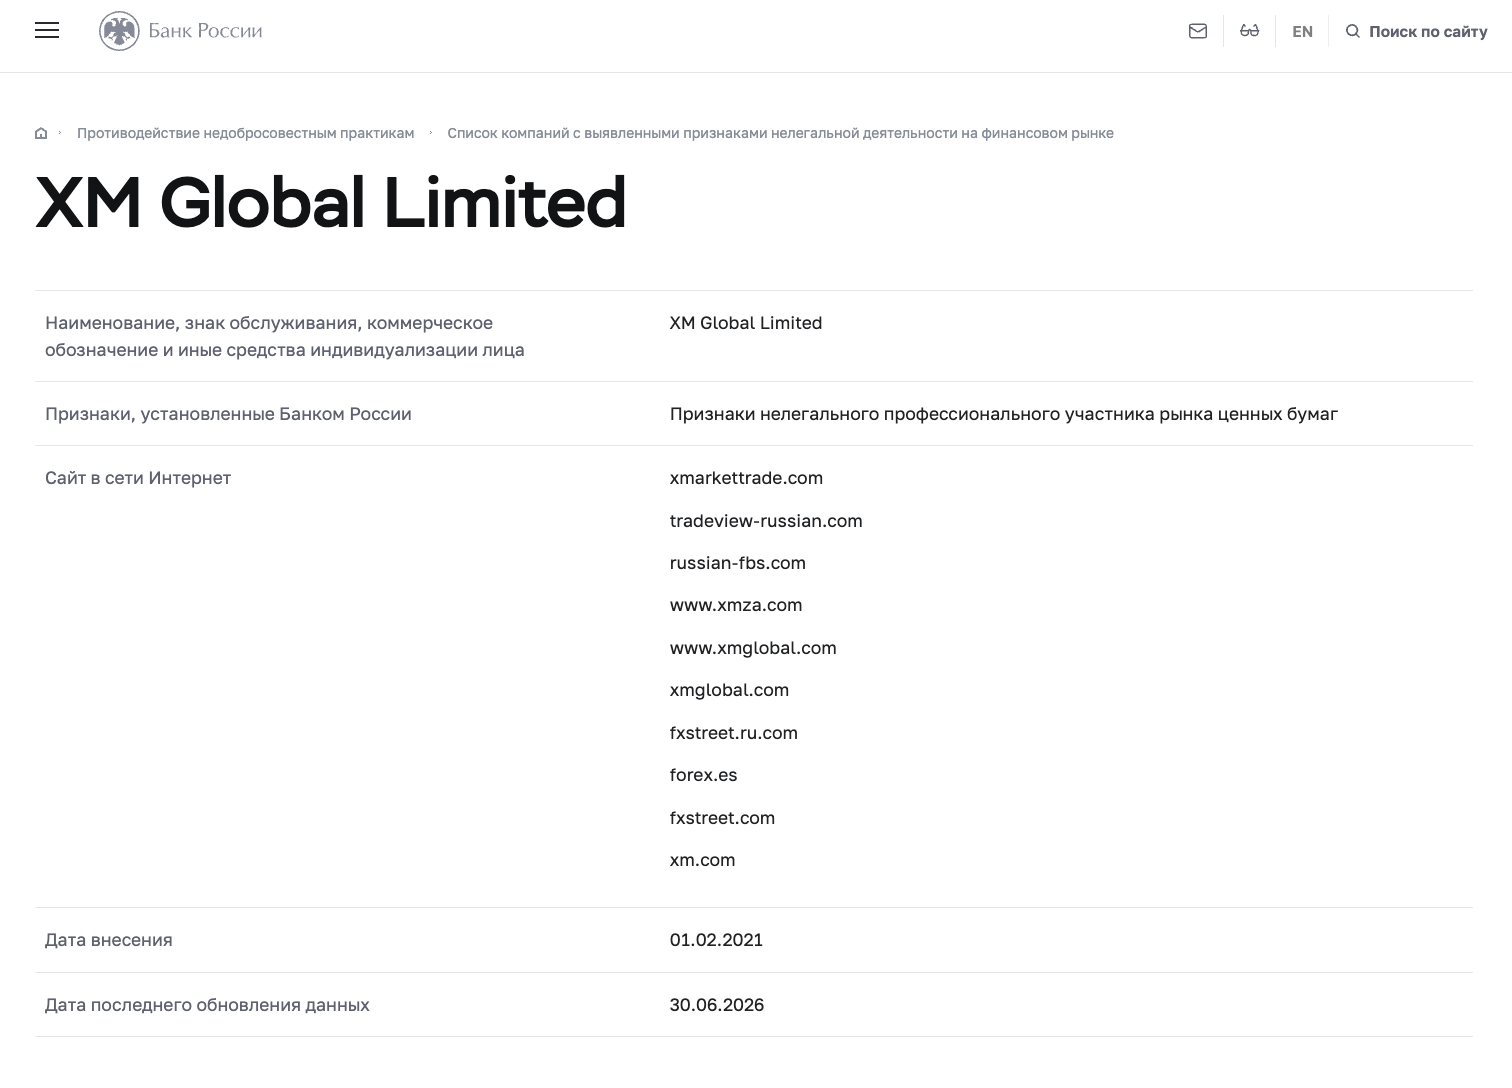Select the site entry xmarkettrade.com

point(746,478)
